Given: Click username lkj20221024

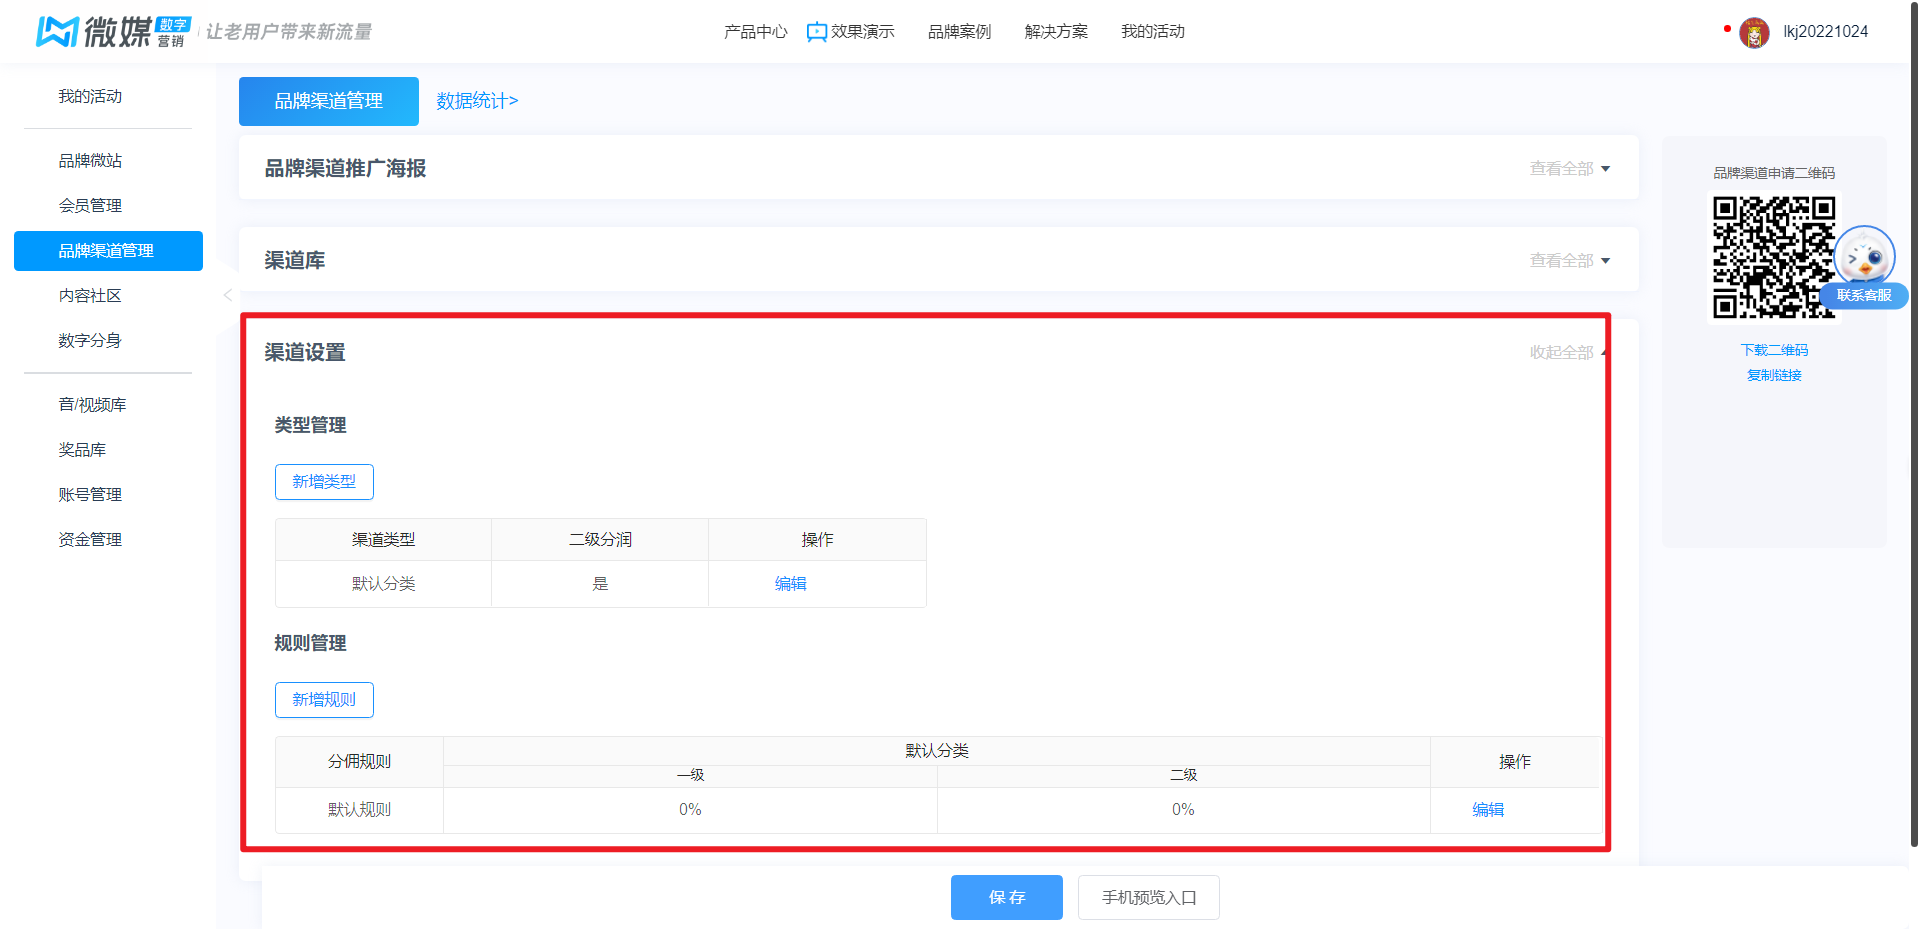Looking at the screenshot, I should [1825, 32].
